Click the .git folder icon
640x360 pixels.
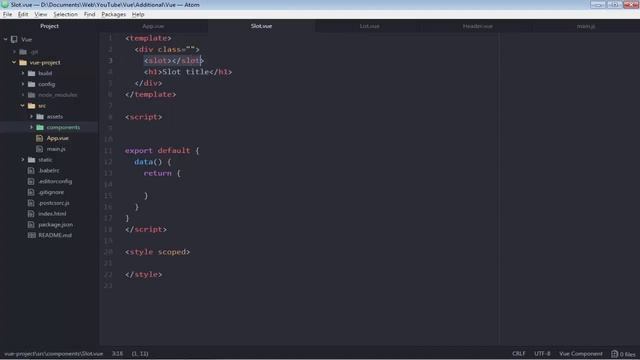(23, 52)
